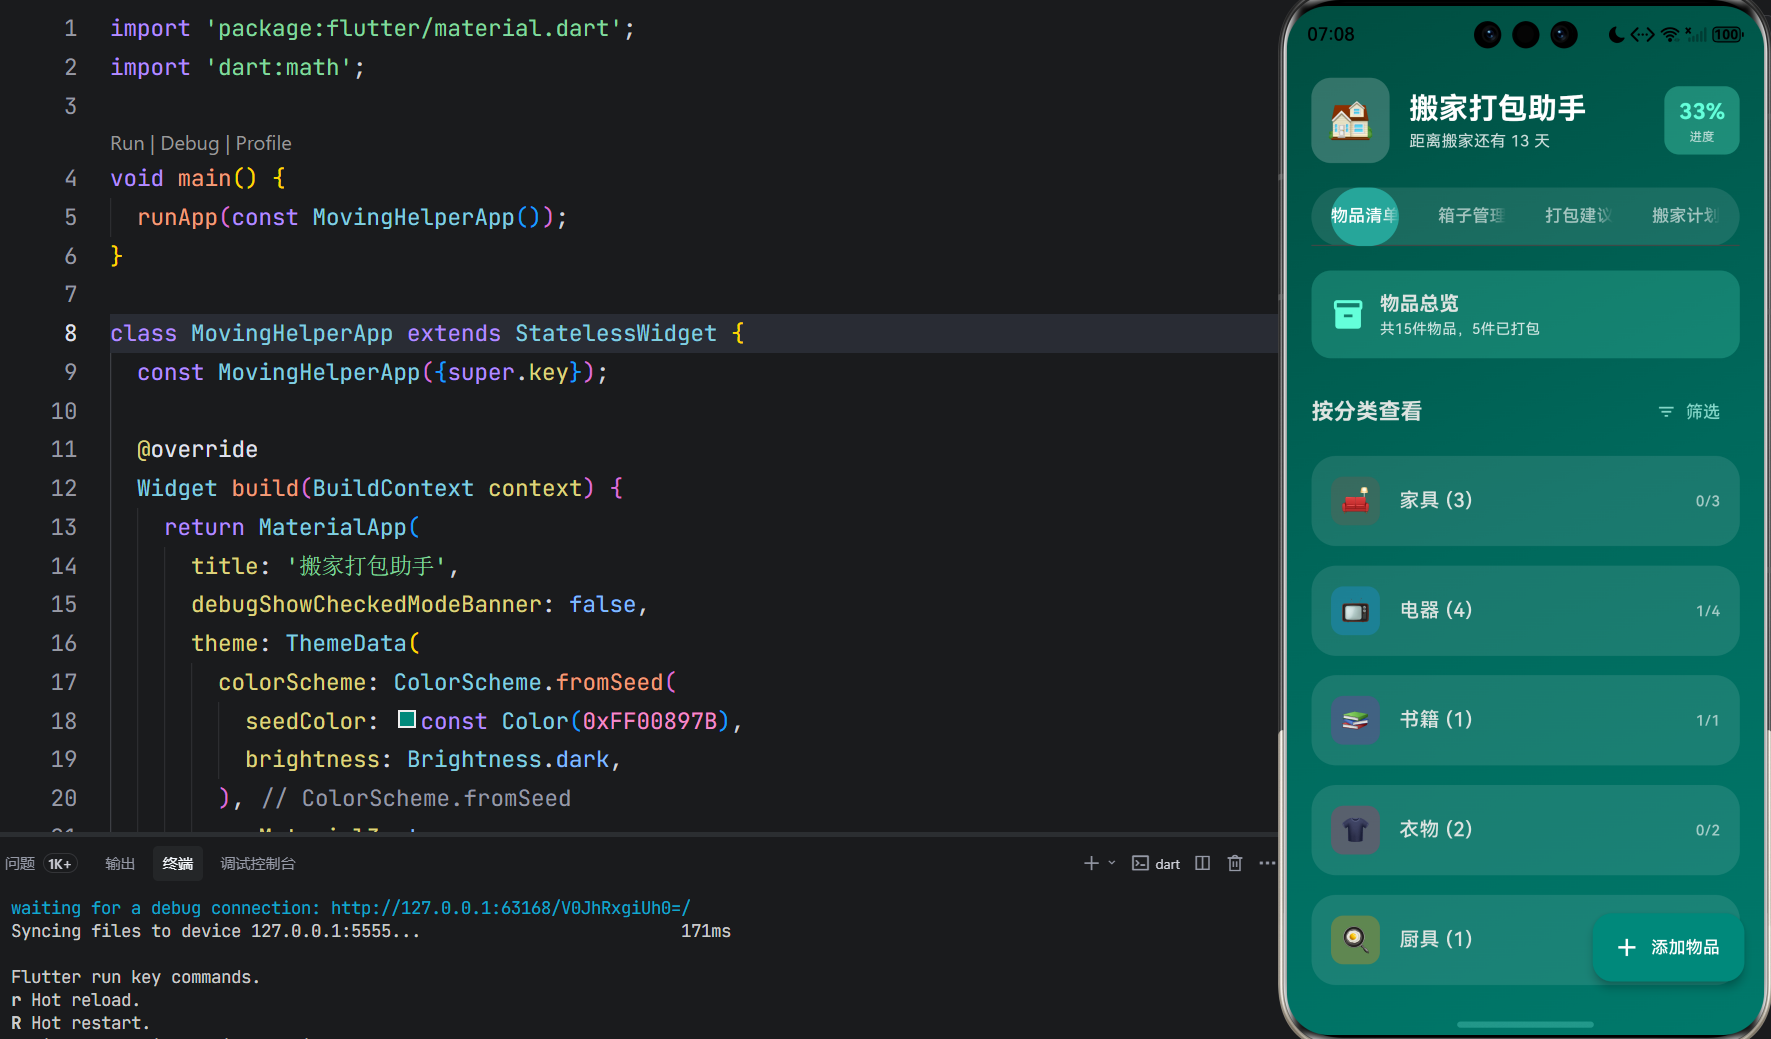Open the 衣物 (2) category row
Image resolution: width=1771 pixels, height=1039 pixels.
click(x=1525, y=830)
